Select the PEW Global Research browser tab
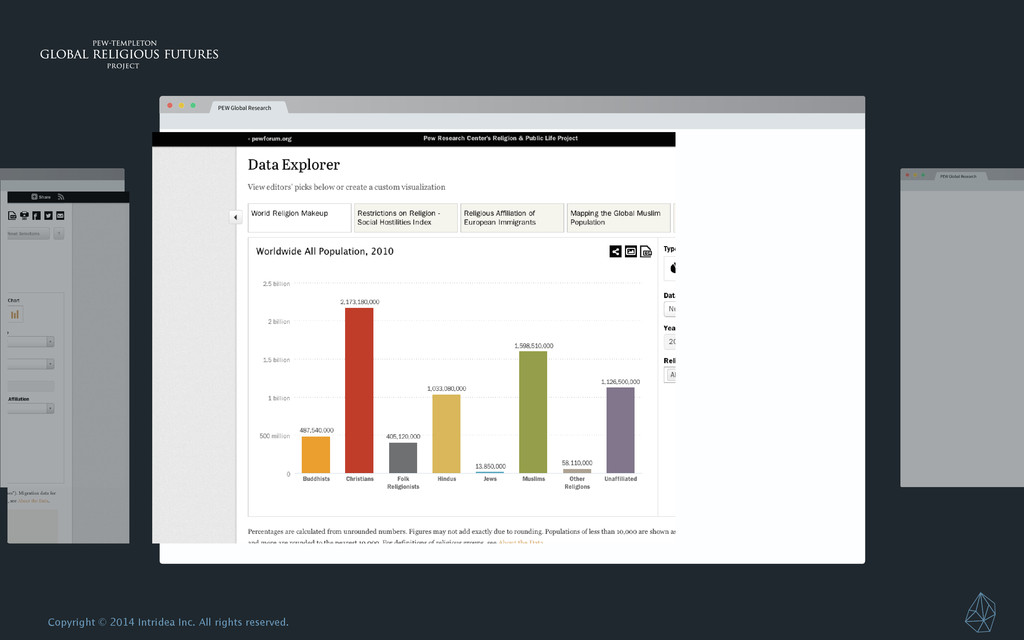 pos(247,108)
